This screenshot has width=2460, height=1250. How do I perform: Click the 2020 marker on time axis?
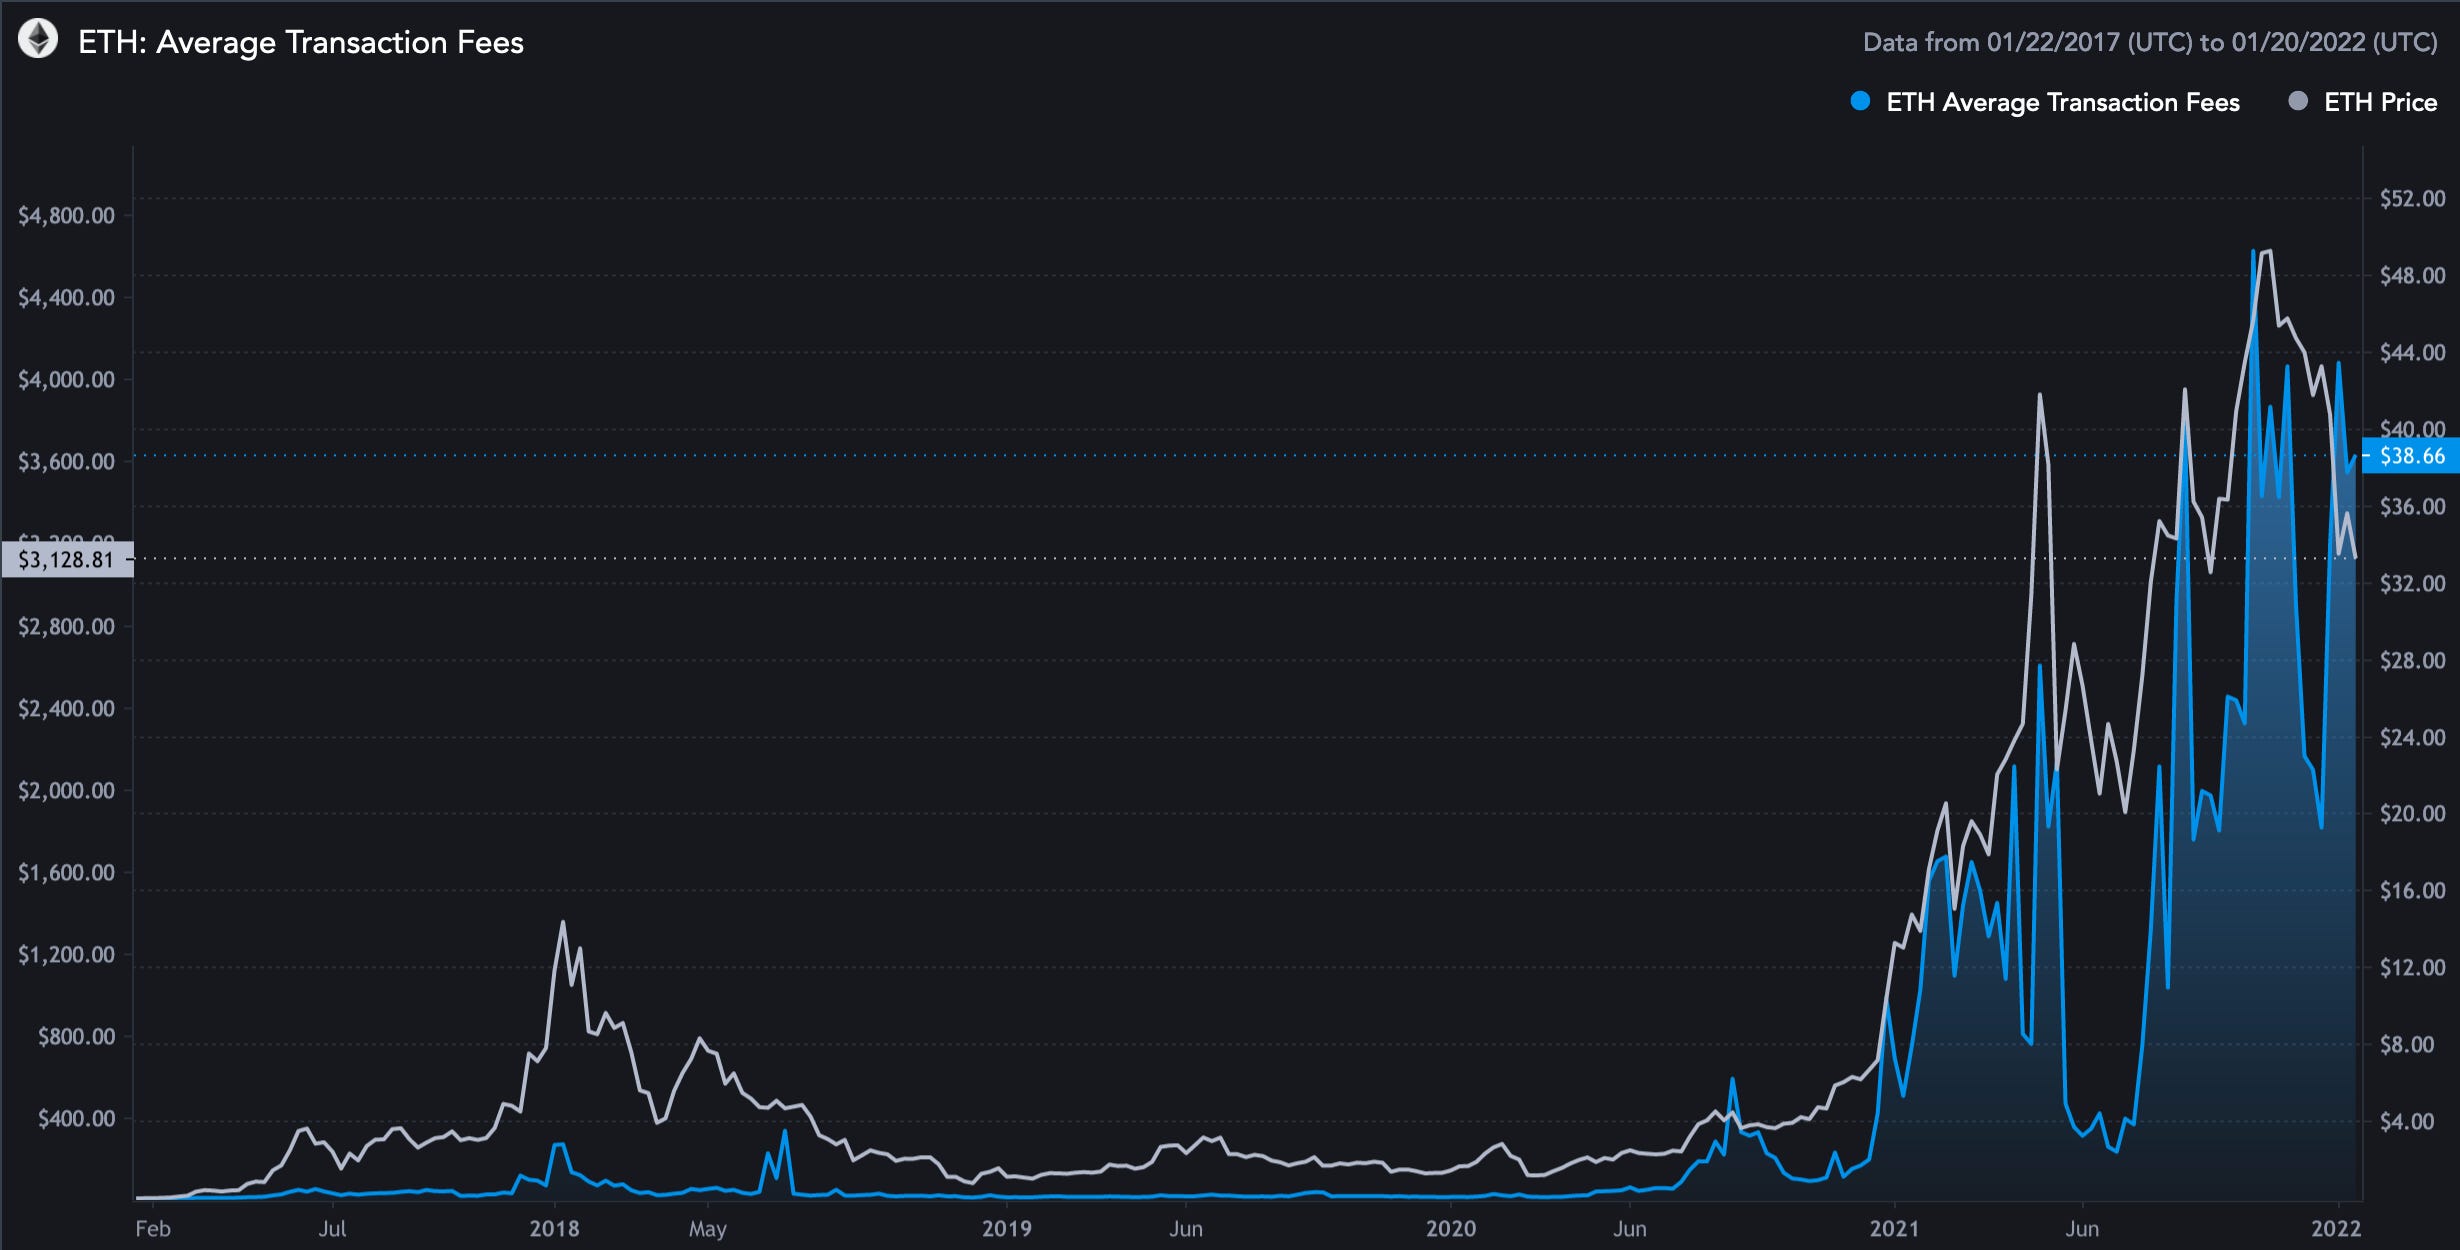1450,1228
